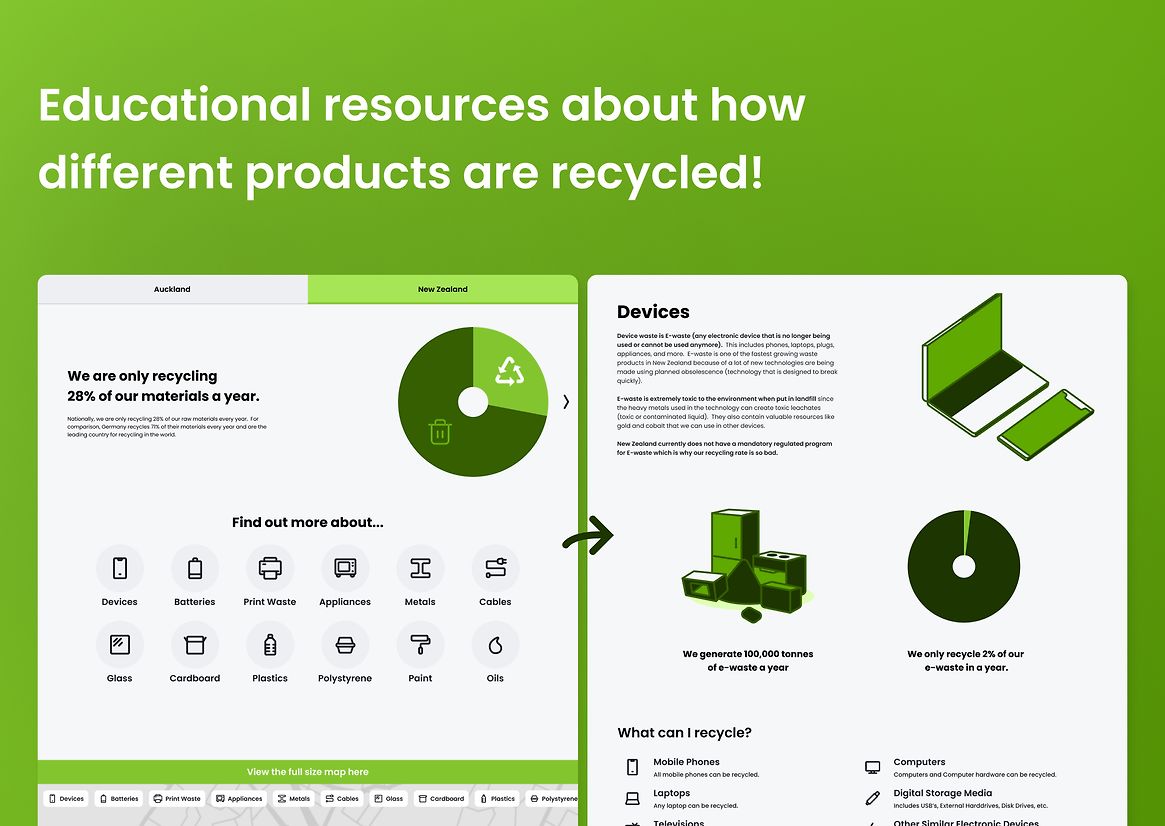Choose the Polystyrene category icon
This screenshot has width=1165, height=826.
[345, 645]
